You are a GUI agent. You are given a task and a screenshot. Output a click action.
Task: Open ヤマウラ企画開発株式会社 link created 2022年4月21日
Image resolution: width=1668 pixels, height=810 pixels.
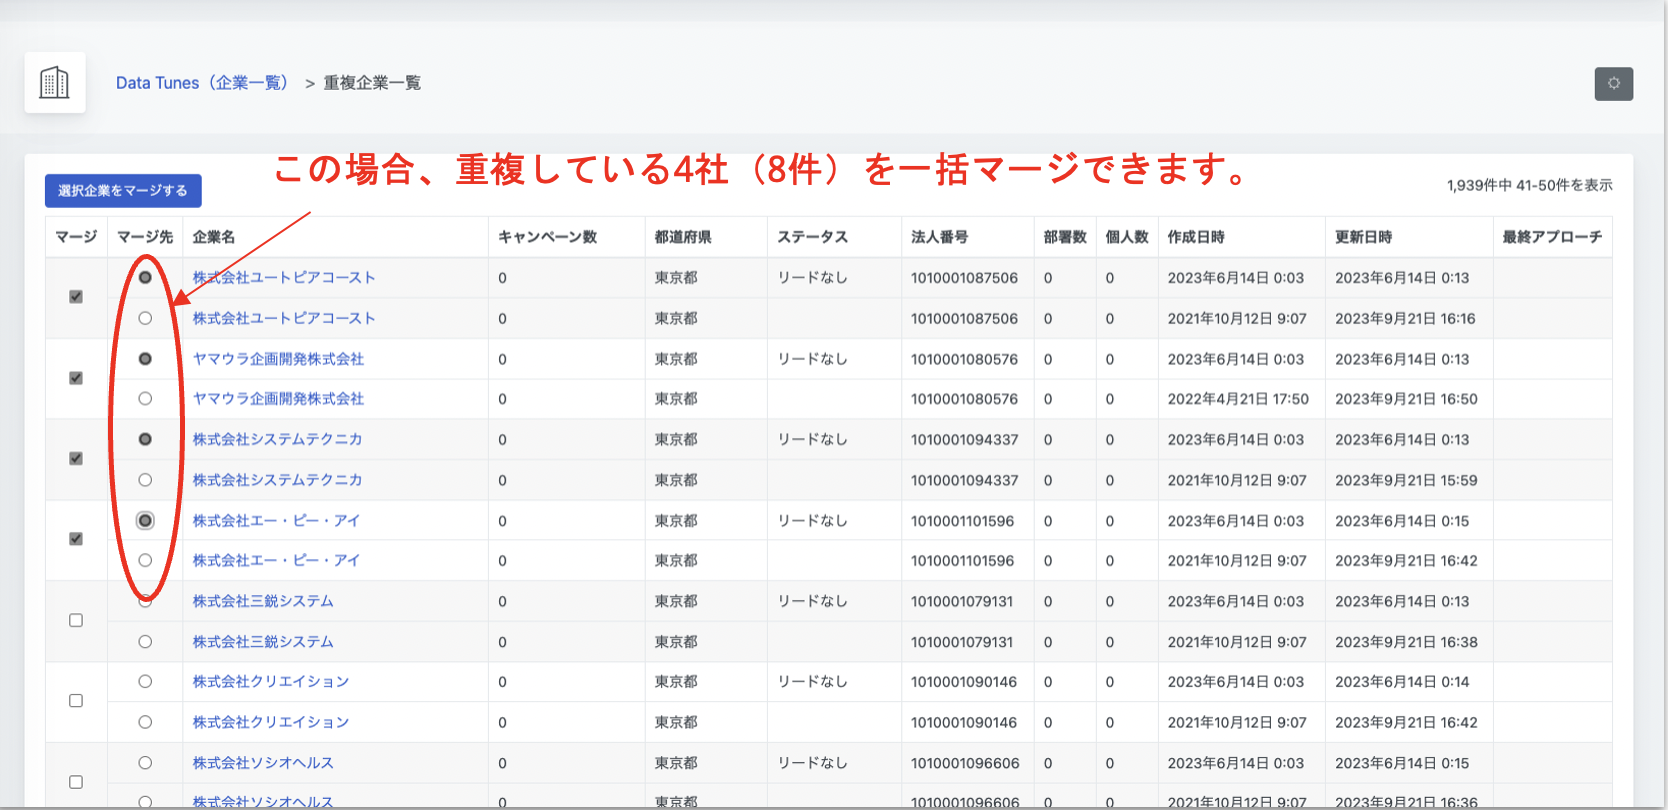(278, 399)
